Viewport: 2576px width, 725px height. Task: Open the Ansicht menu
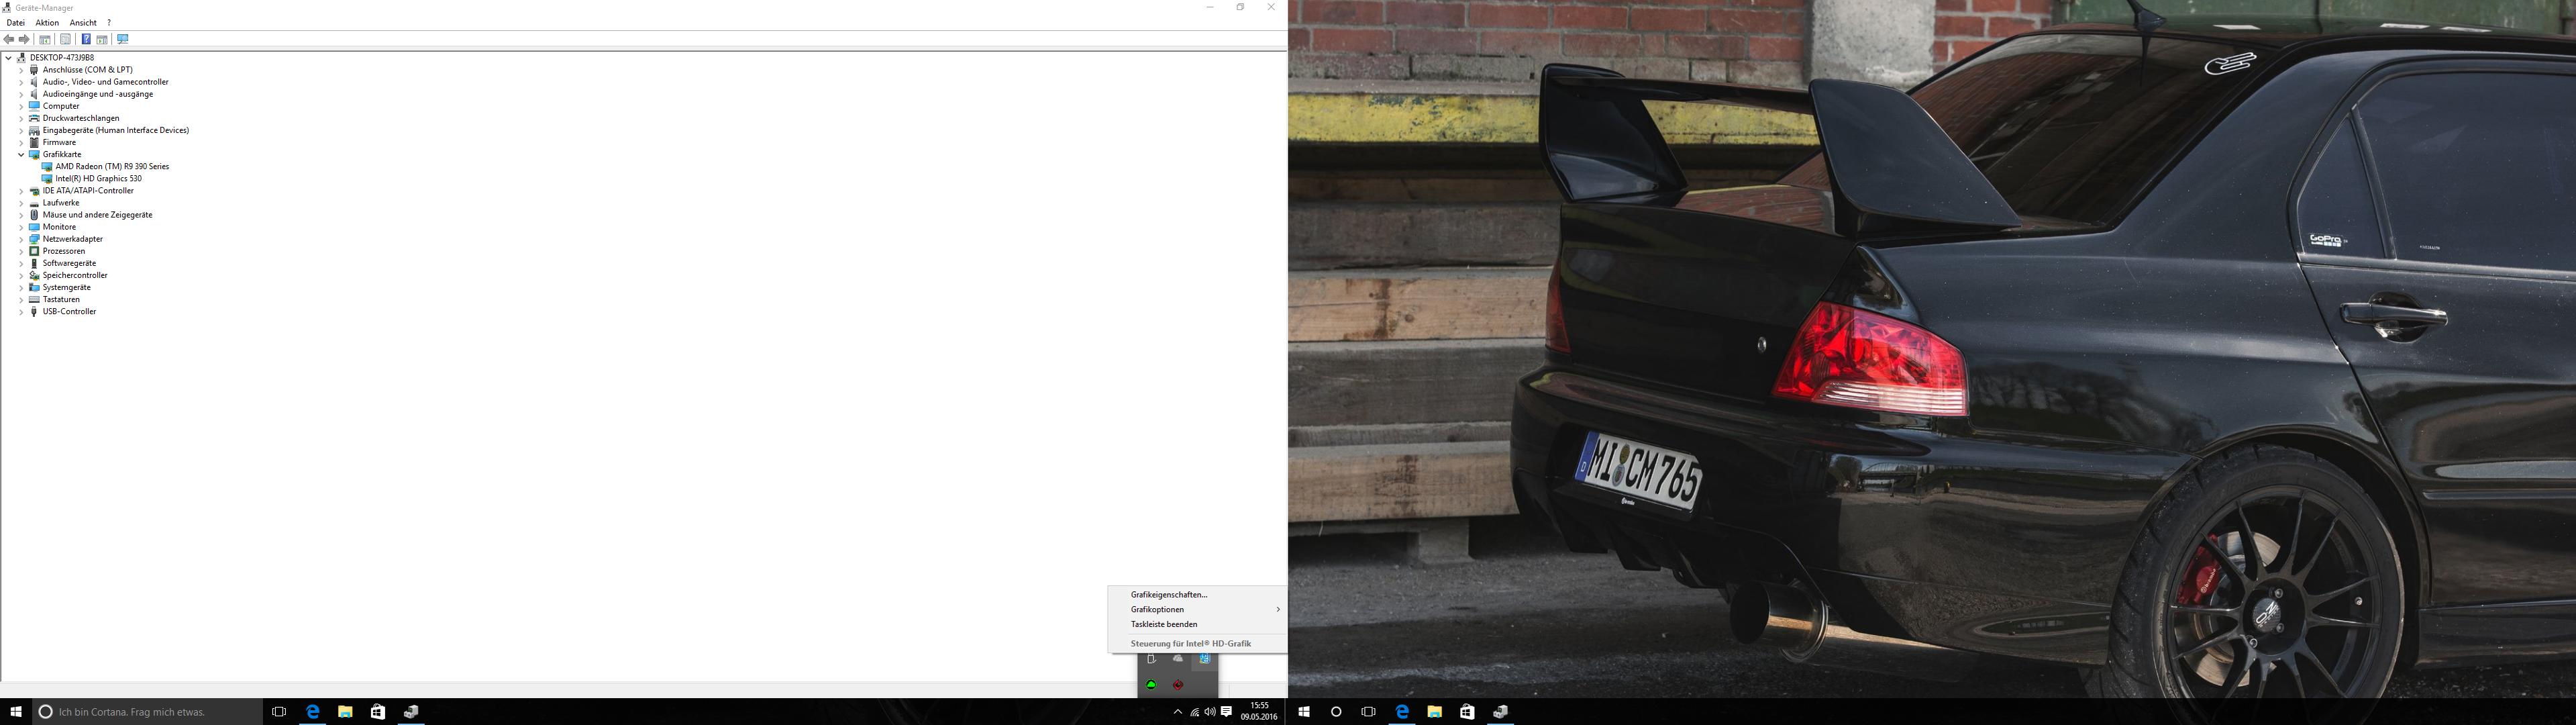click(x=83, y=22)
